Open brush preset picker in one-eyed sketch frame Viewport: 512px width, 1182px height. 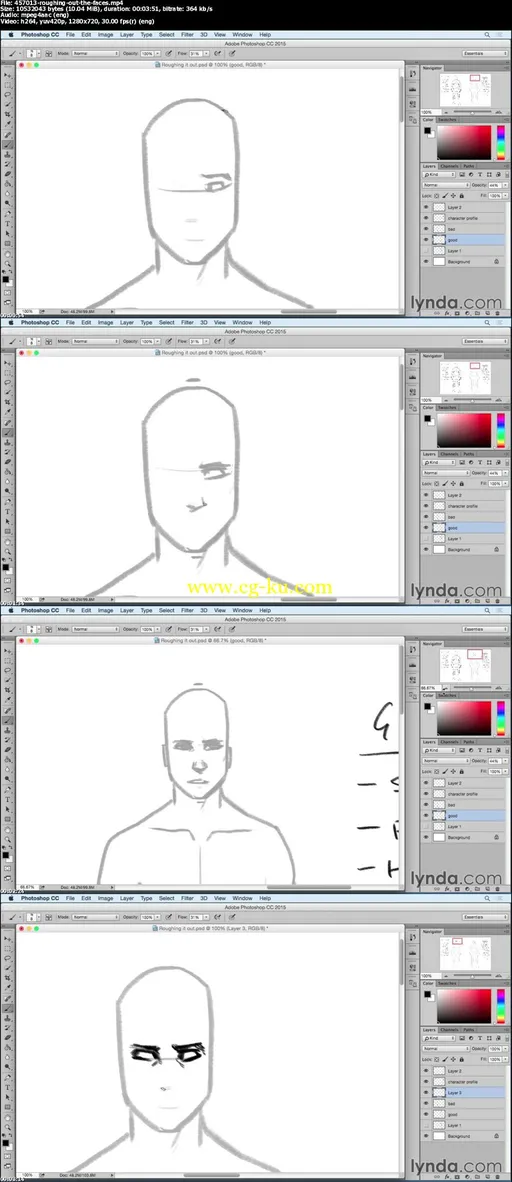32,52
